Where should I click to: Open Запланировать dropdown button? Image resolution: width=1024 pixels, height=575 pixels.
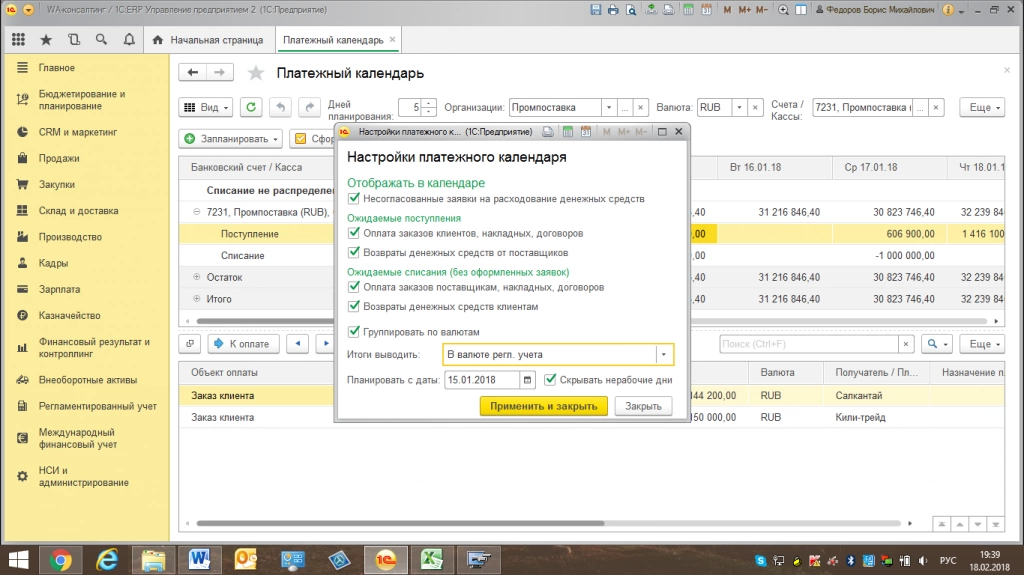(x=231, y=139)
